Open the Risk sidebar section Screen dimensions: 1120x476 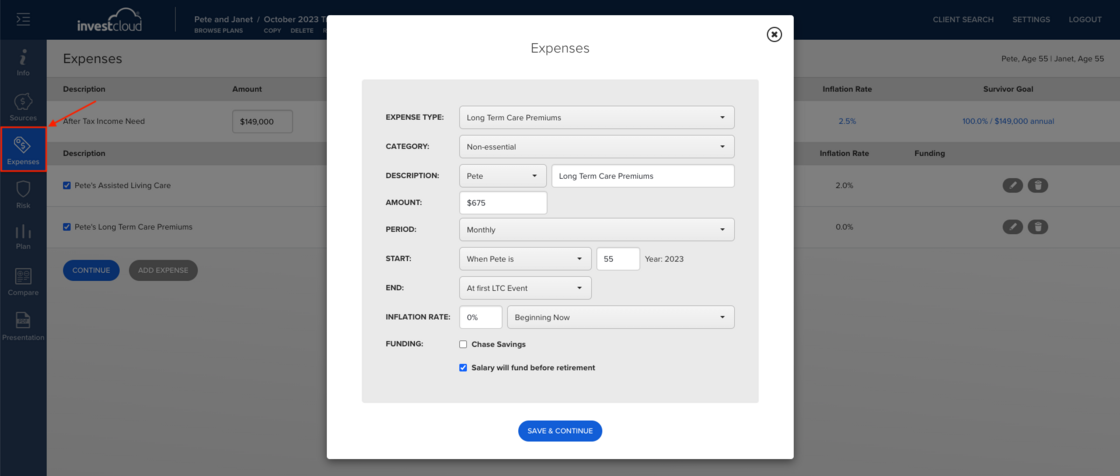[x=23, y=193]
